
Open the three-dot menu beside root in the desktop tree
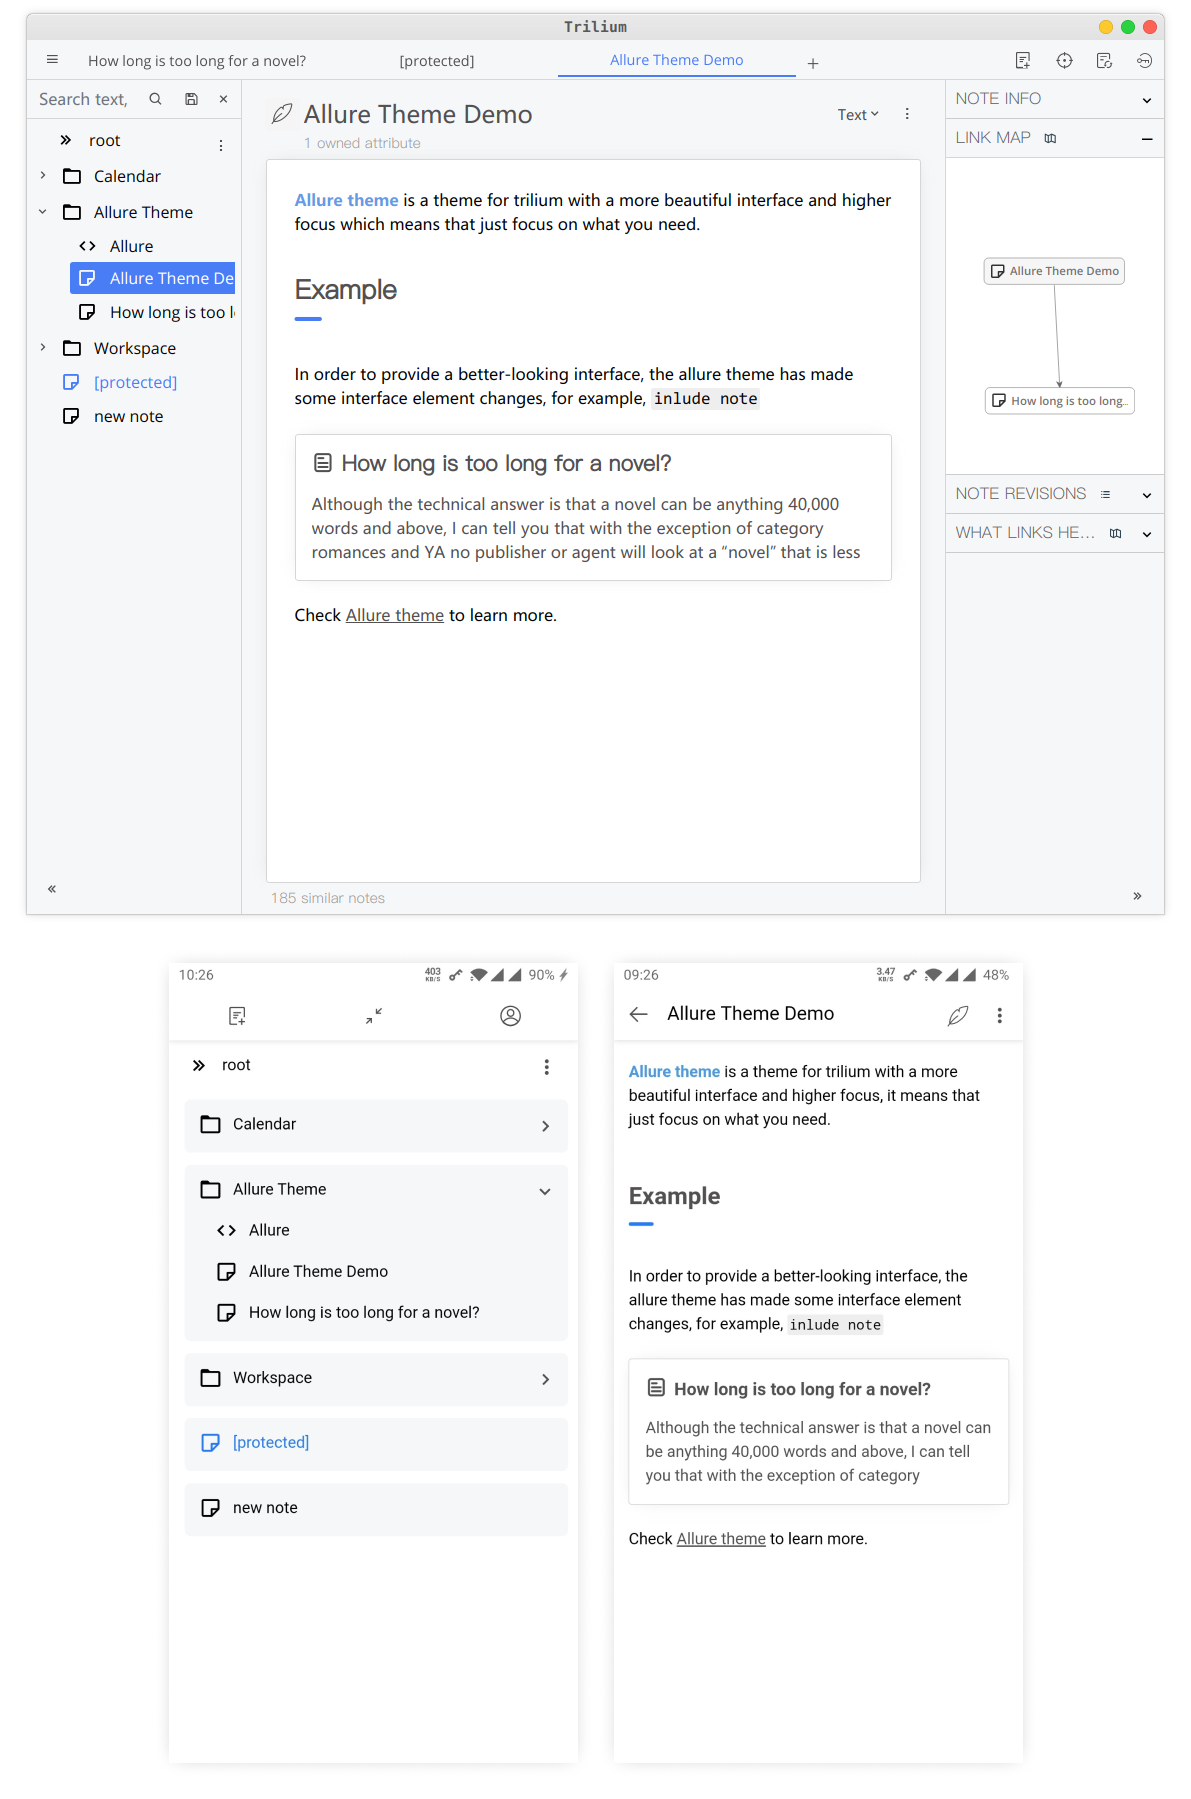[221, 145]
